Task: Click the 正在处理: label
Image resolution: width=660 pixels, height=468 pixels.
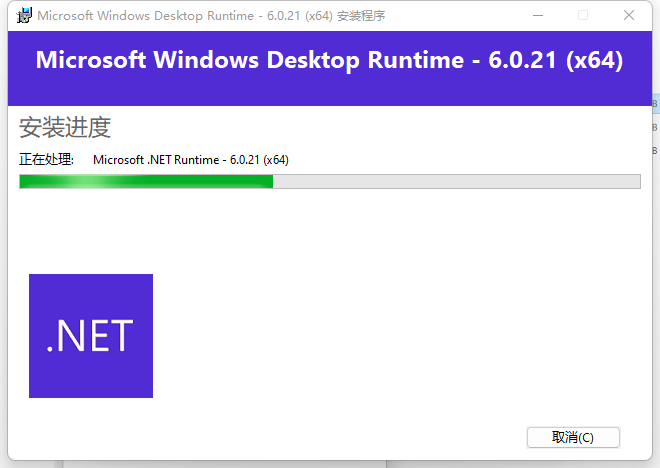Action: coord(46,160)
